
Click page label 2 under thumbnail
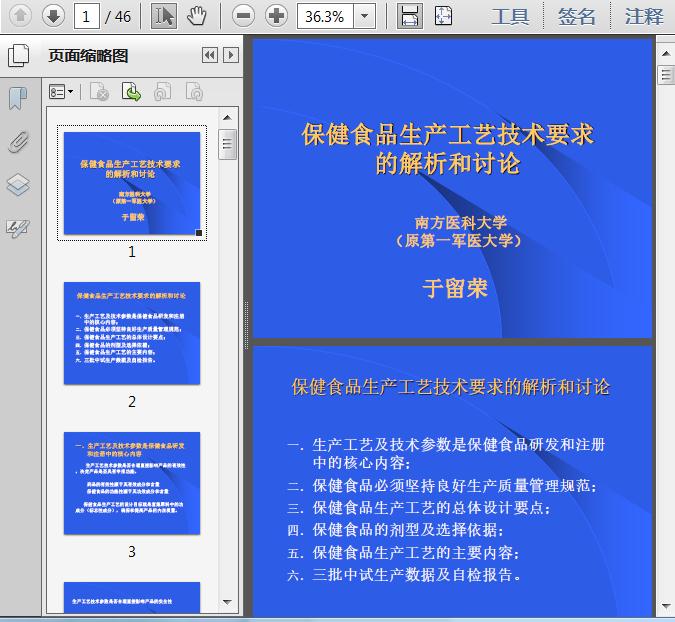pos(132,402)
